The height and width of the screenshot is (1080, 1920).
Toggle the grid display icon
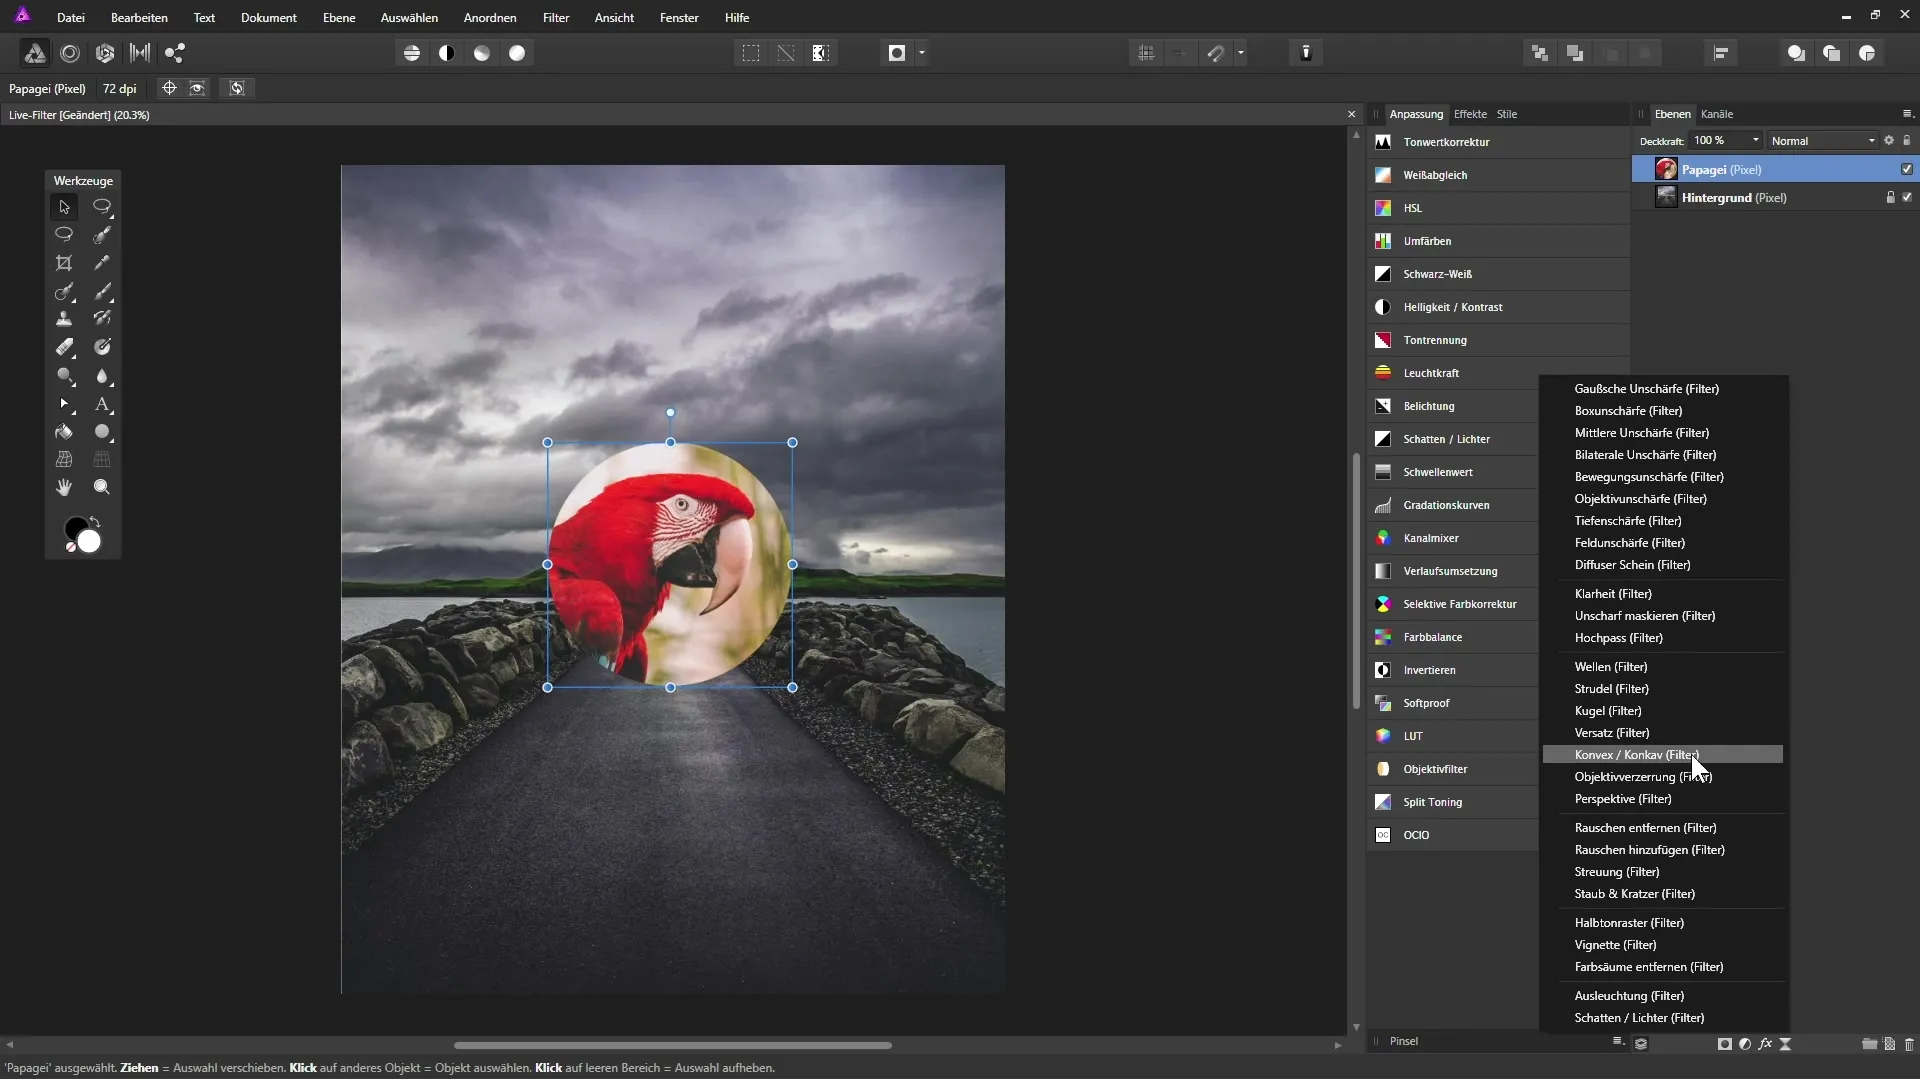1146,53
